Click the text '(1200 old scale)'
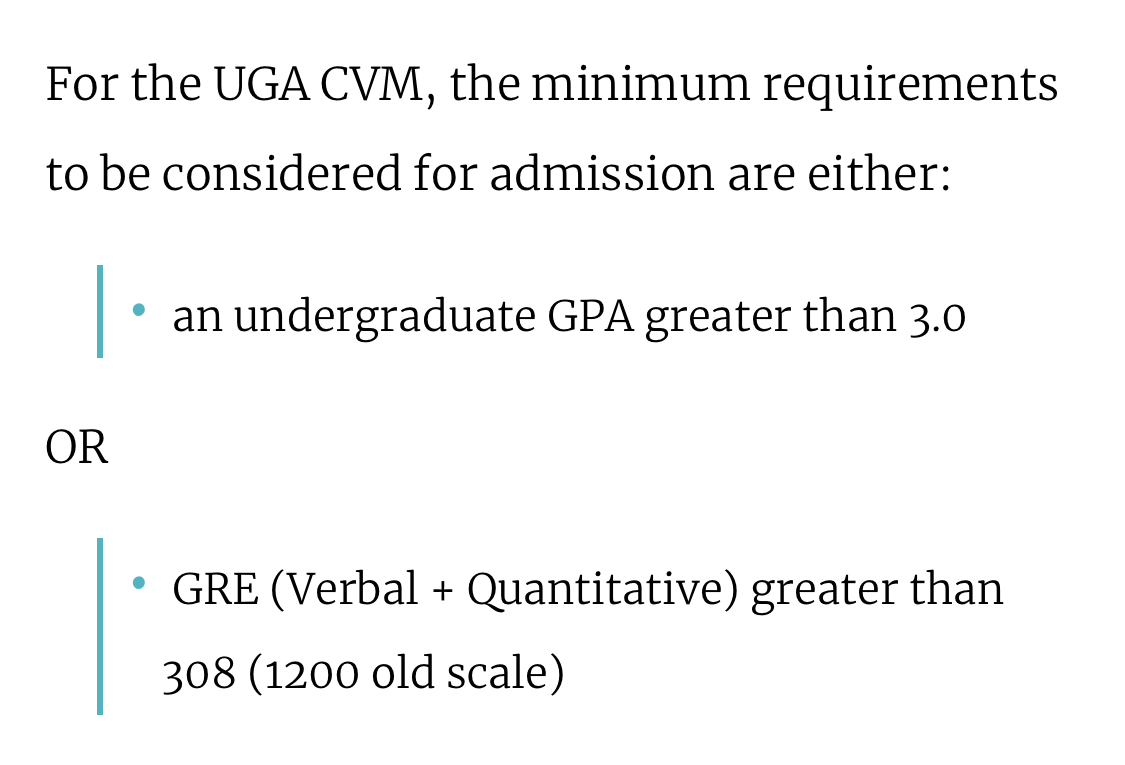This screenshot has width=1125, height=765. (407, 675)
